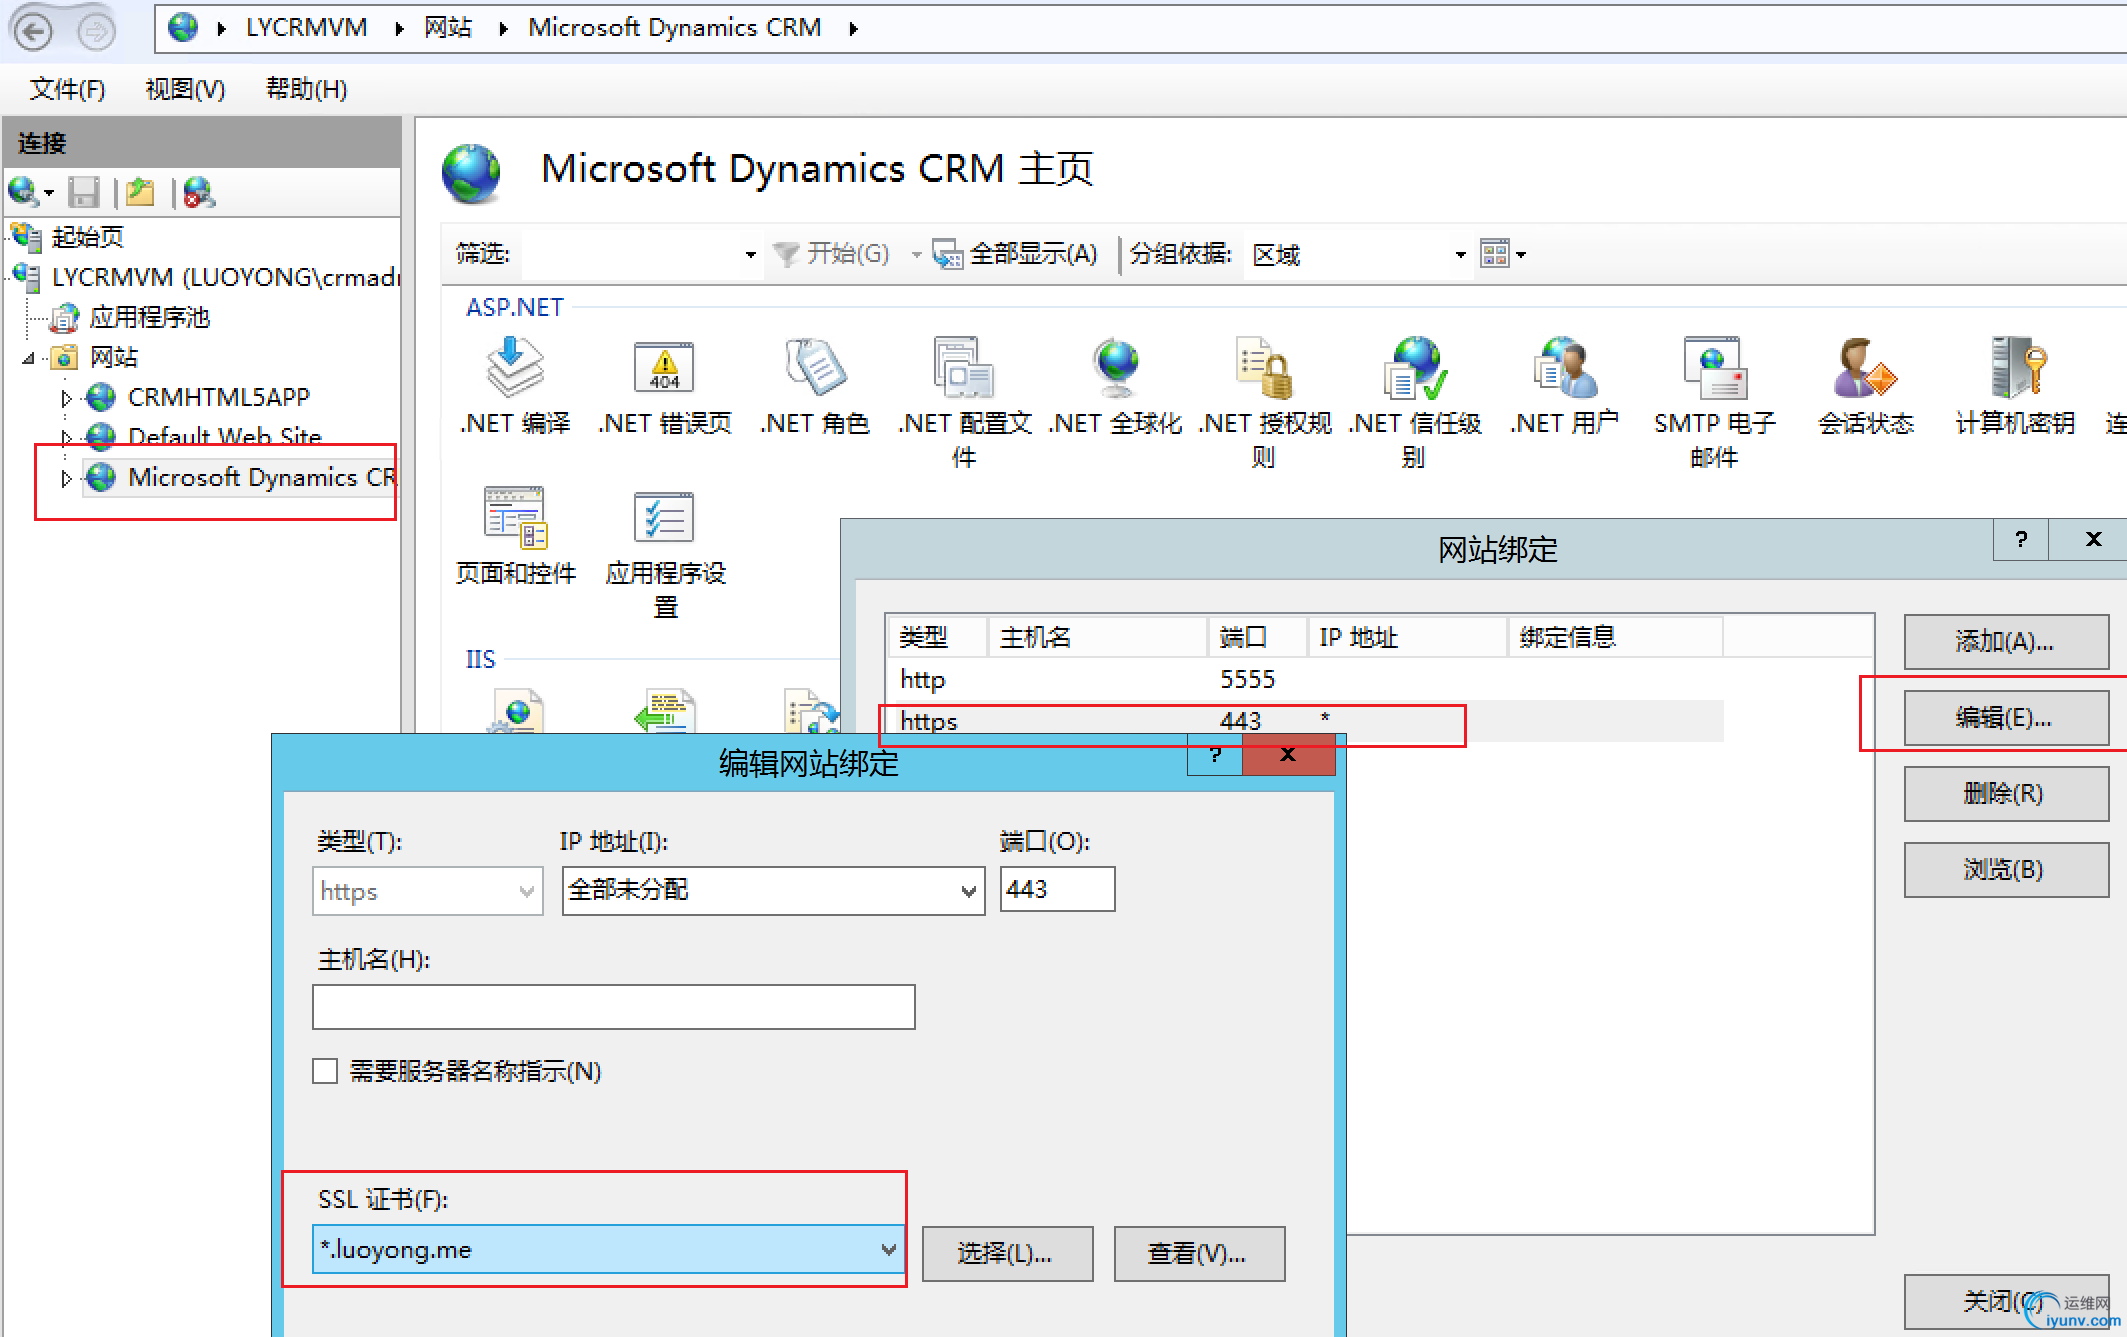Click the back navigation arrow button
This screenshot has height=1337, width=2127.
point(34,32)
